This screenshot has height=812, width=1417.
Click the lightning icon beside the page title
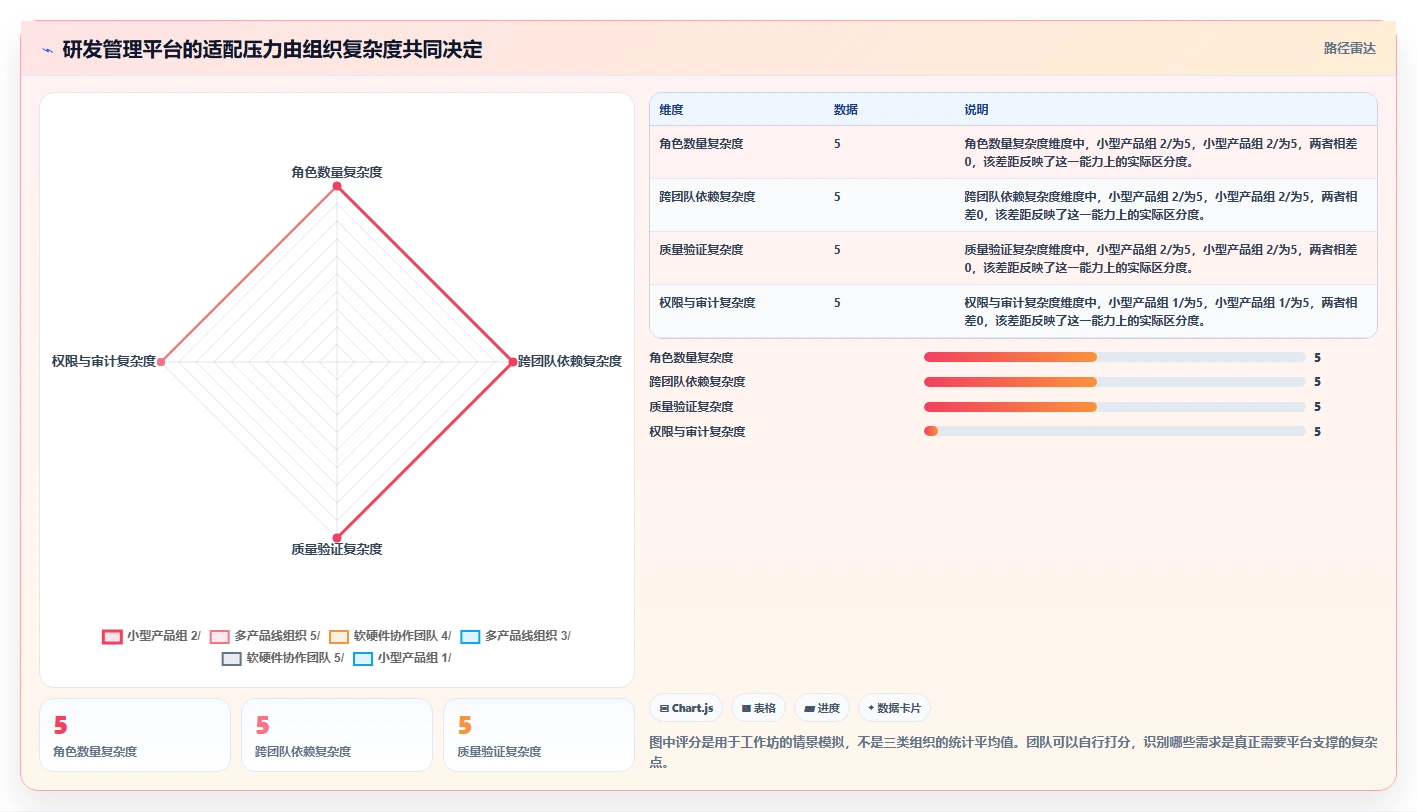(x=48, y=50)
